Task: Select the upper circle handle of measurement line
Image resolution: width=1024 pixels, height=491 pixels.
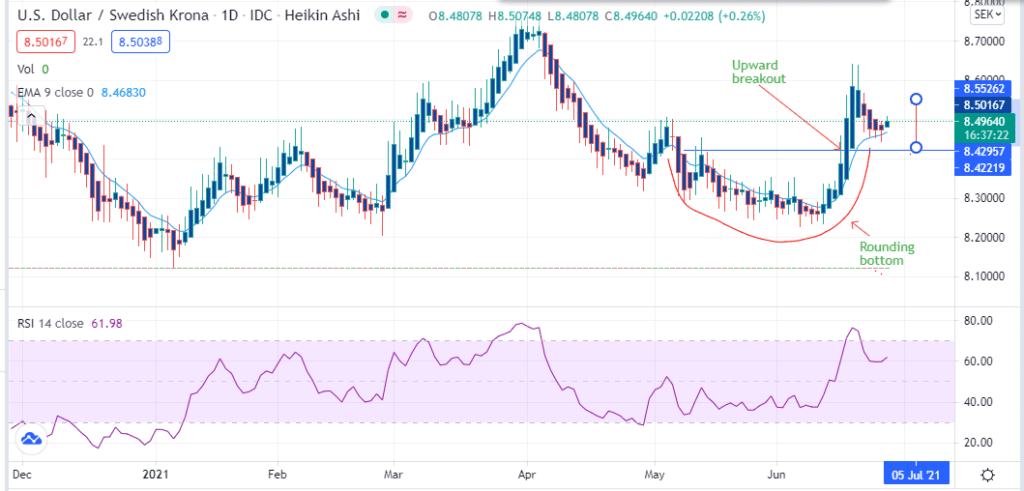Action: [915, 99]
